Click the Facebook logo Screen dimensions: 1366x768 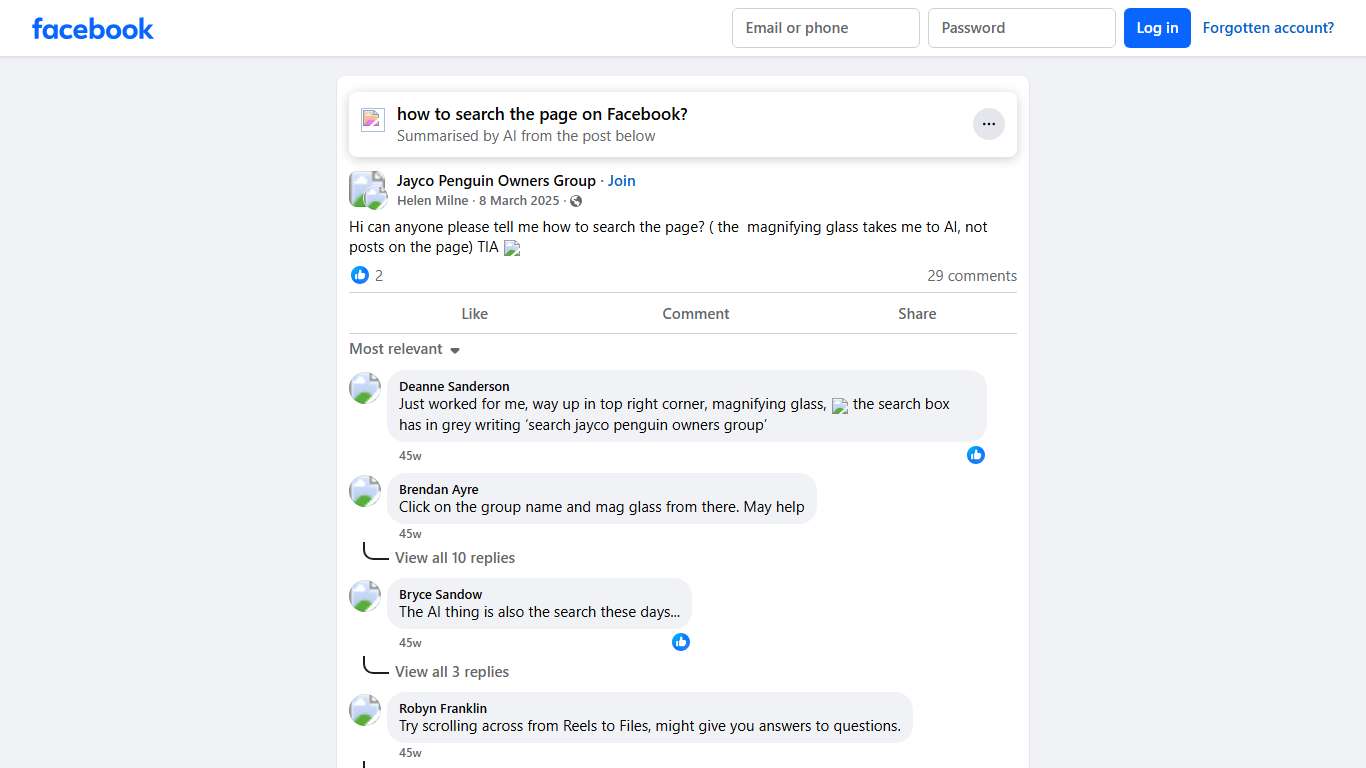pyautogui.click(x=92, y=28)
